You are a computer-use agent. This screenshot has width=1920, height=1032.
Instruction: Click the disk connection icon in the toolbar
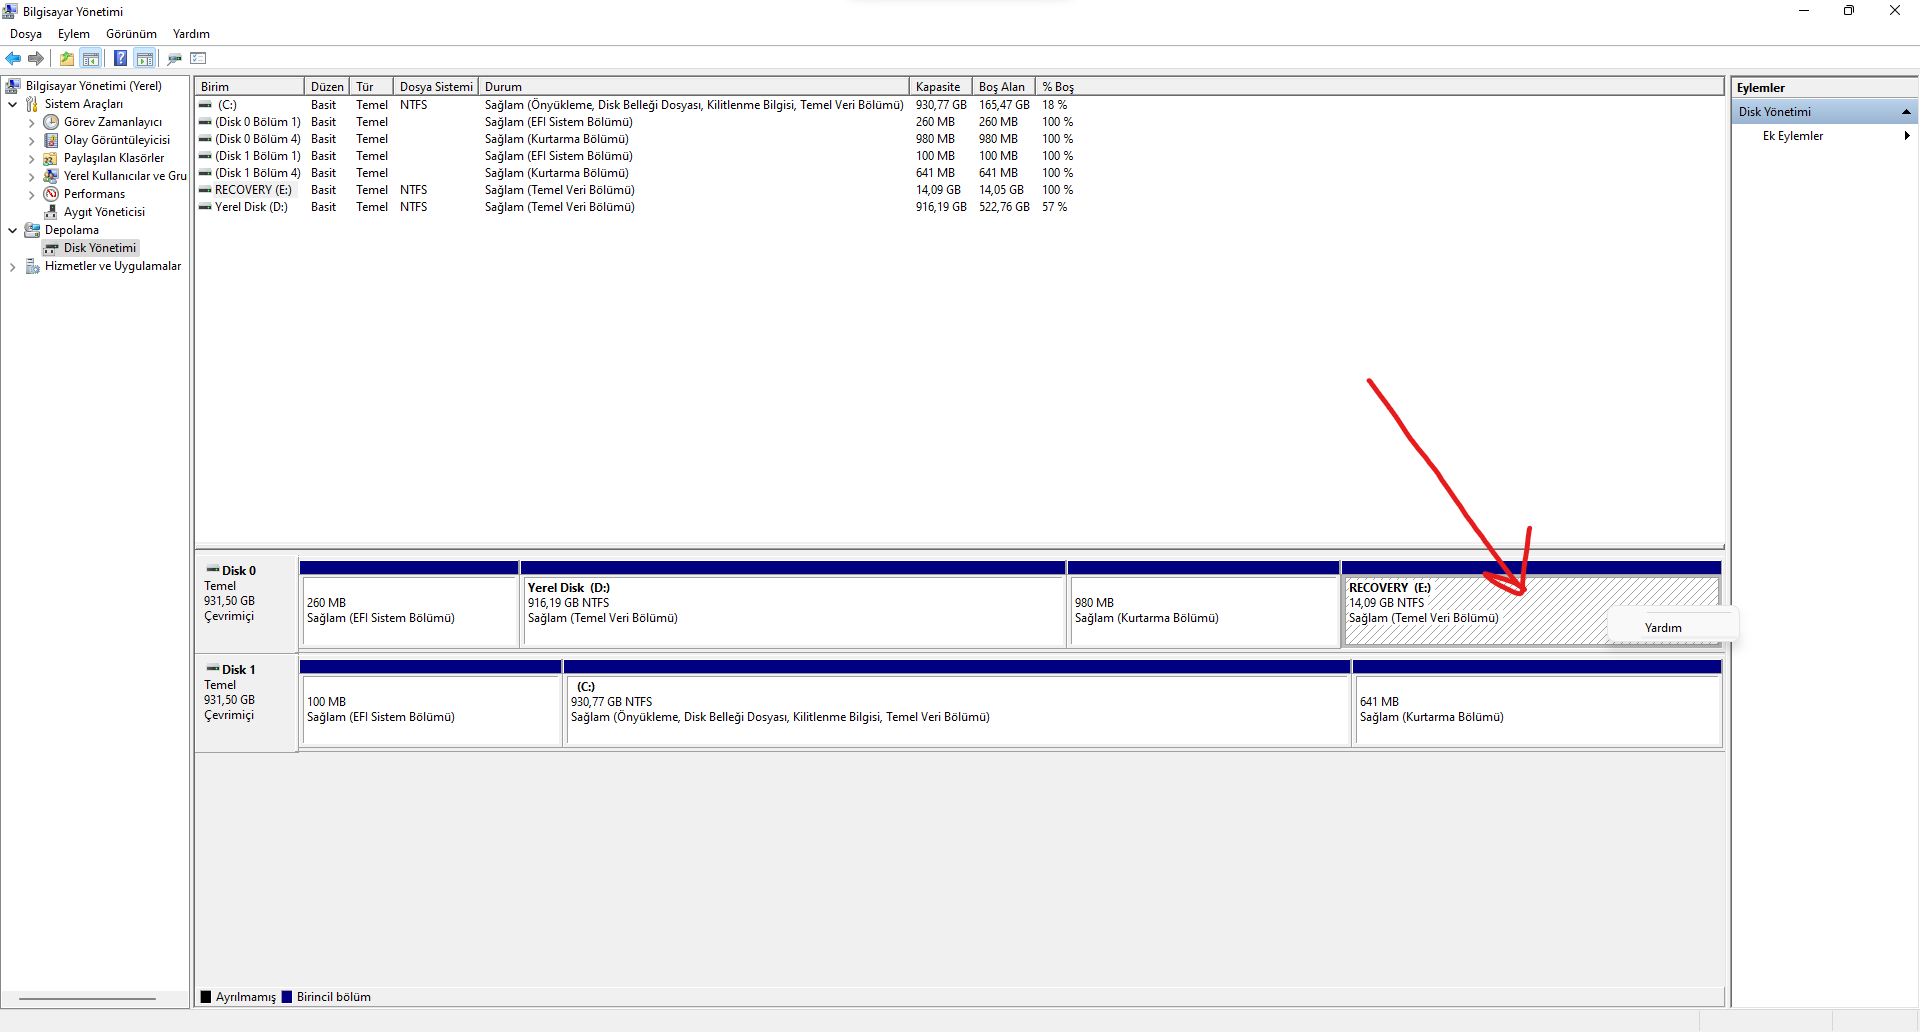[175, 58]
